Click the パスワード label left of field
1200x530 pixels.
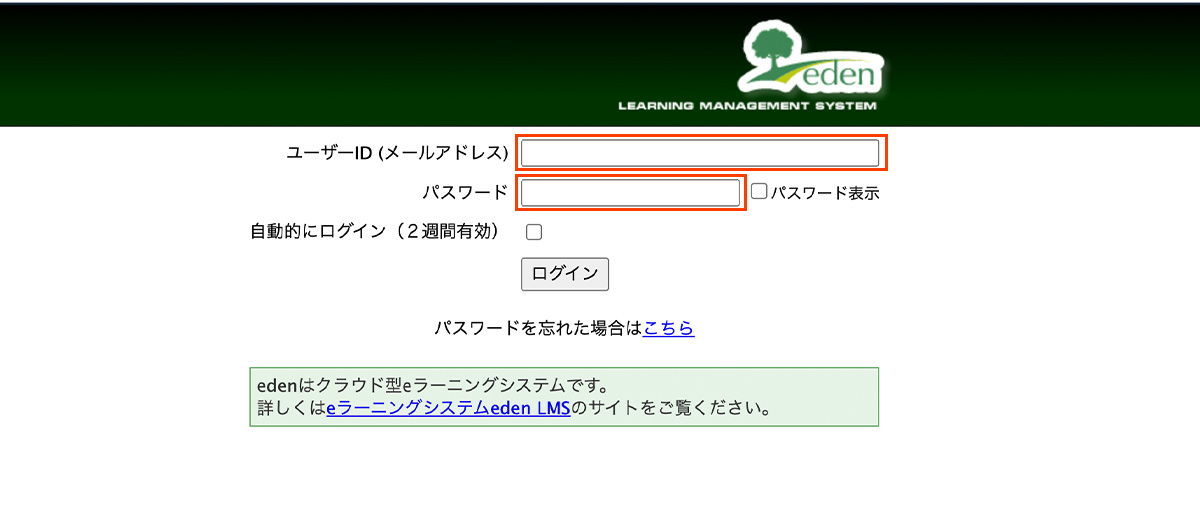[465, 192]
